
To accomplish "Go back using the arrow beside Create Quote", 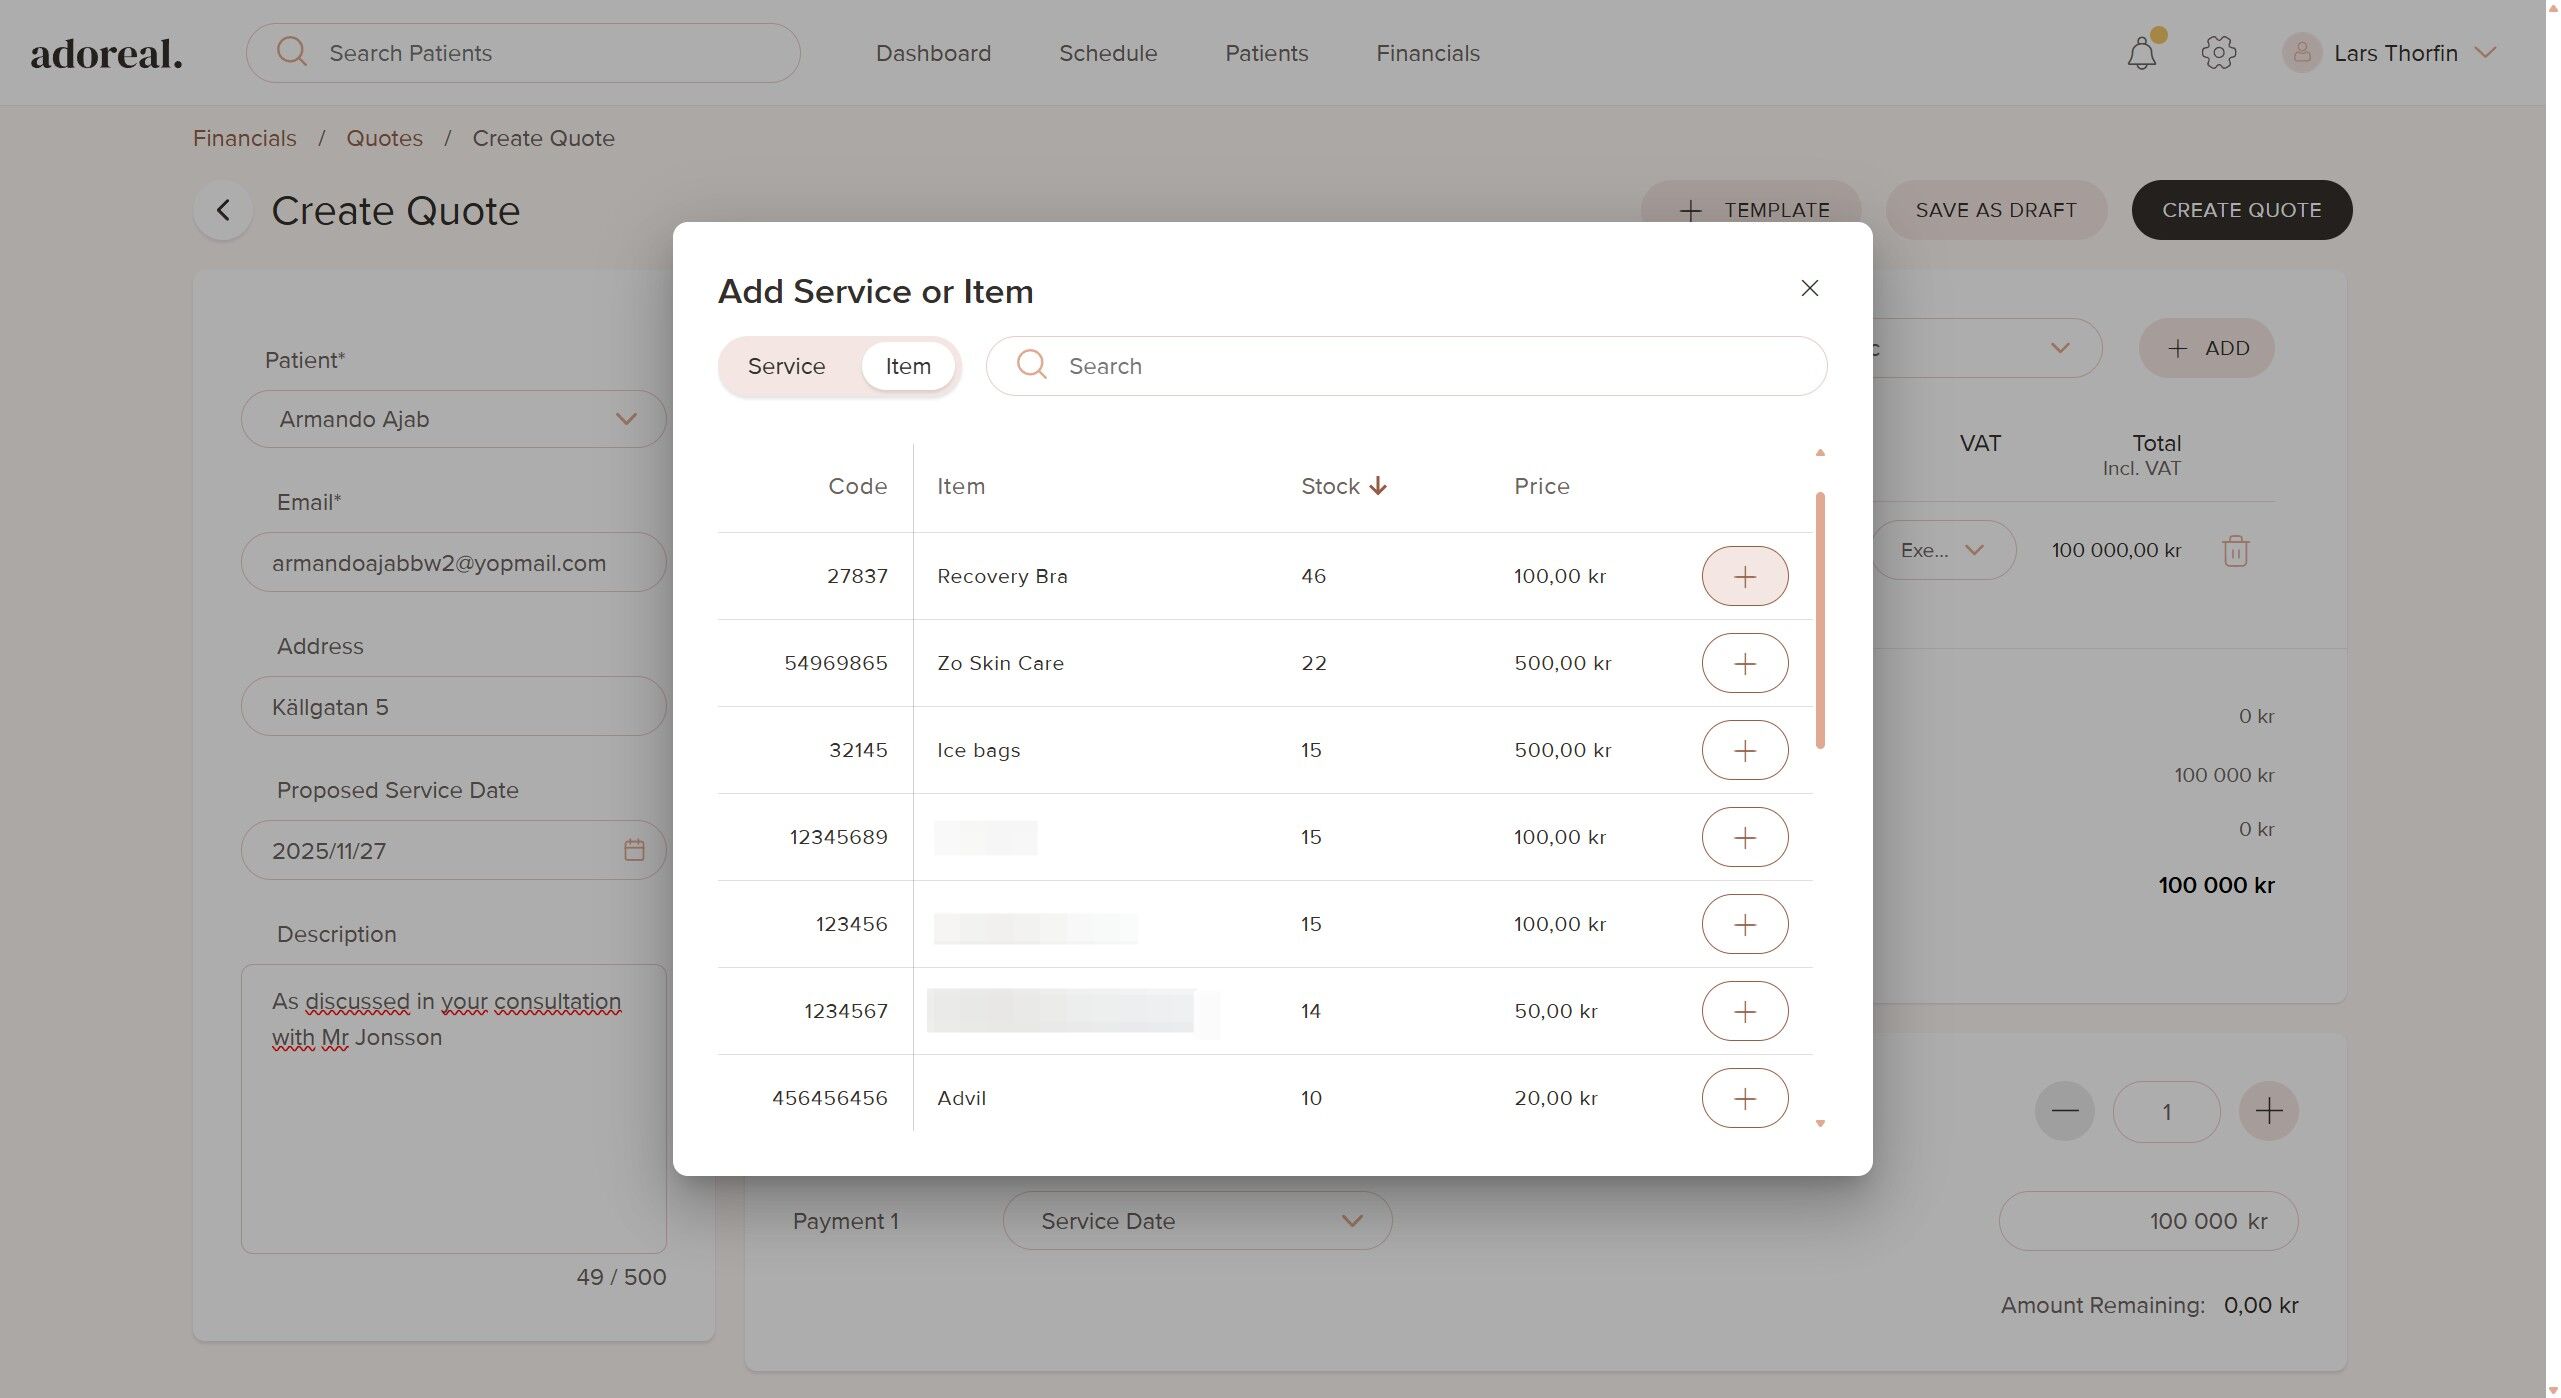I will point(223,210).
